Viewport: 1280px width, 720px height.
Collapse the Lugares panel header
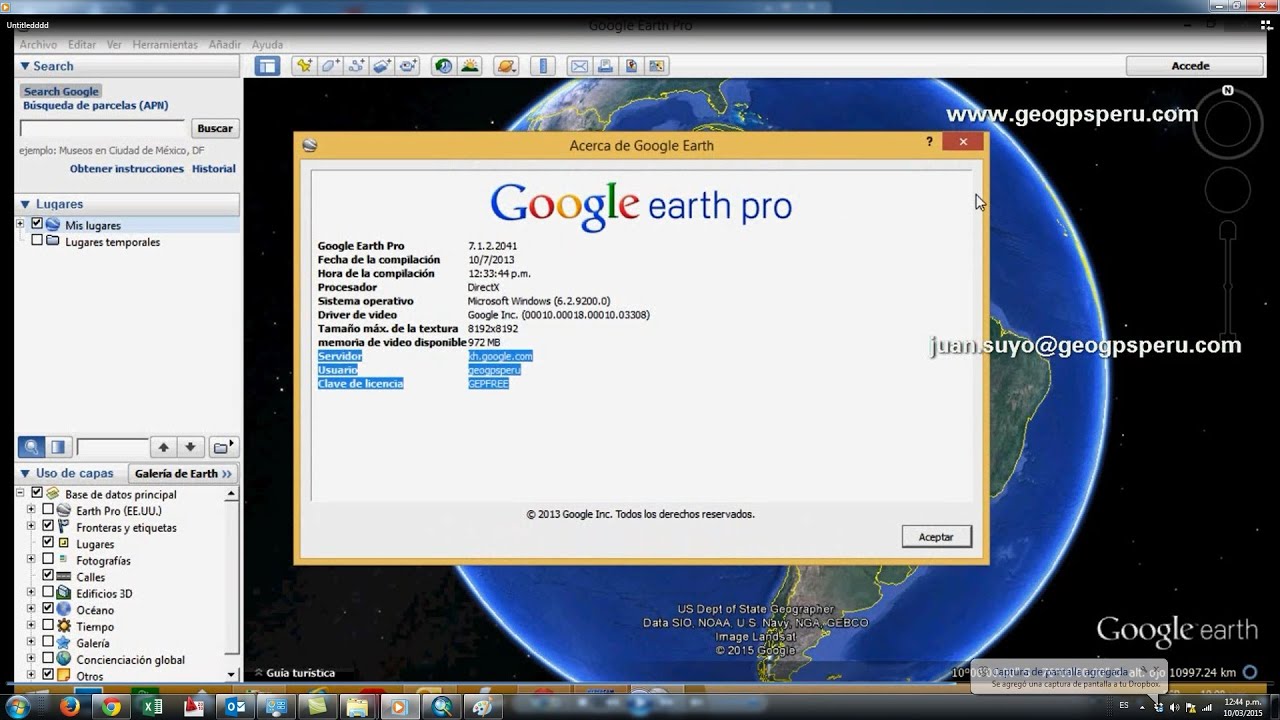(24, 204)
